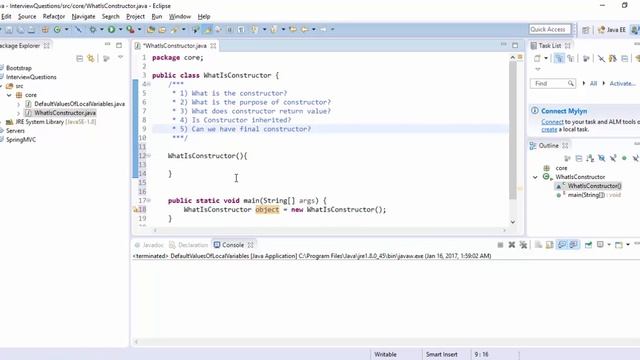Close the WhatIsConstructor.java editor tab
The height and width of the screenshot is (360, 640).
click(213, 46)
